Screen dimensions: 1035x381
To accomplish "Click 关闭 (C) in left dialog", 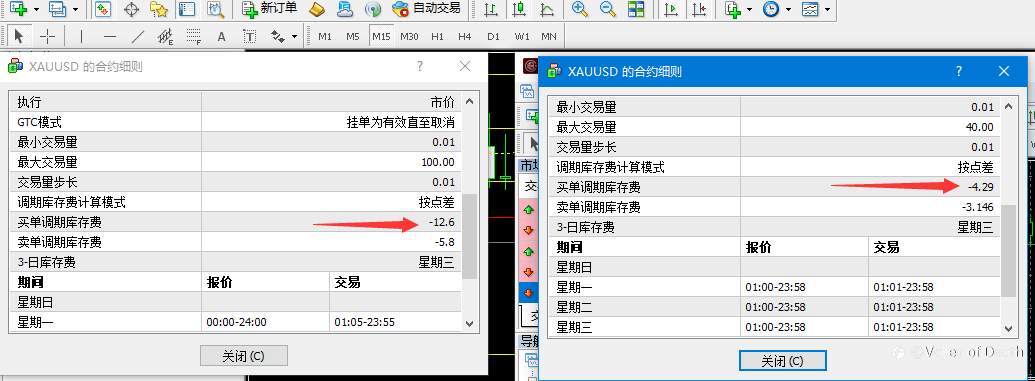I will pyautogui.click(x=244, y=356).
